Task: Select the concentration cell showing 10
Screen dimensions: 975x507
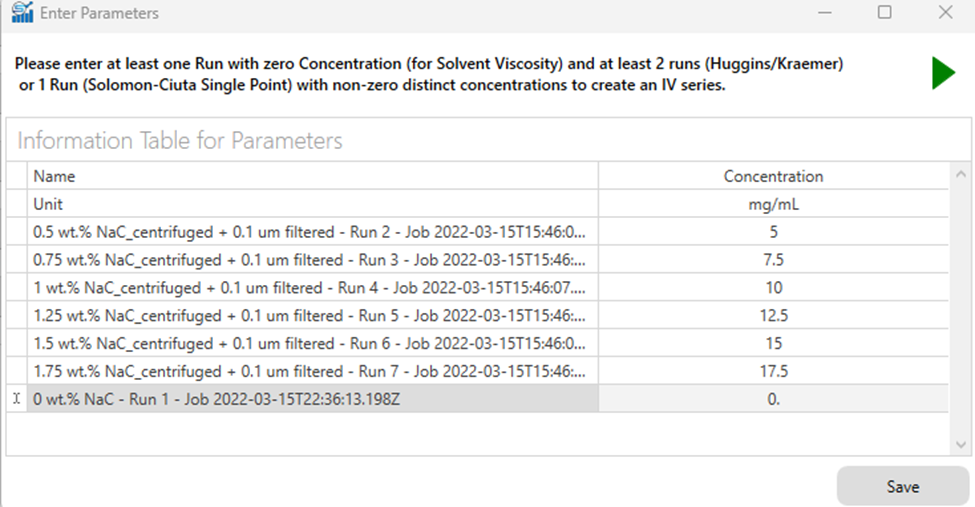Action: (773, 287)
